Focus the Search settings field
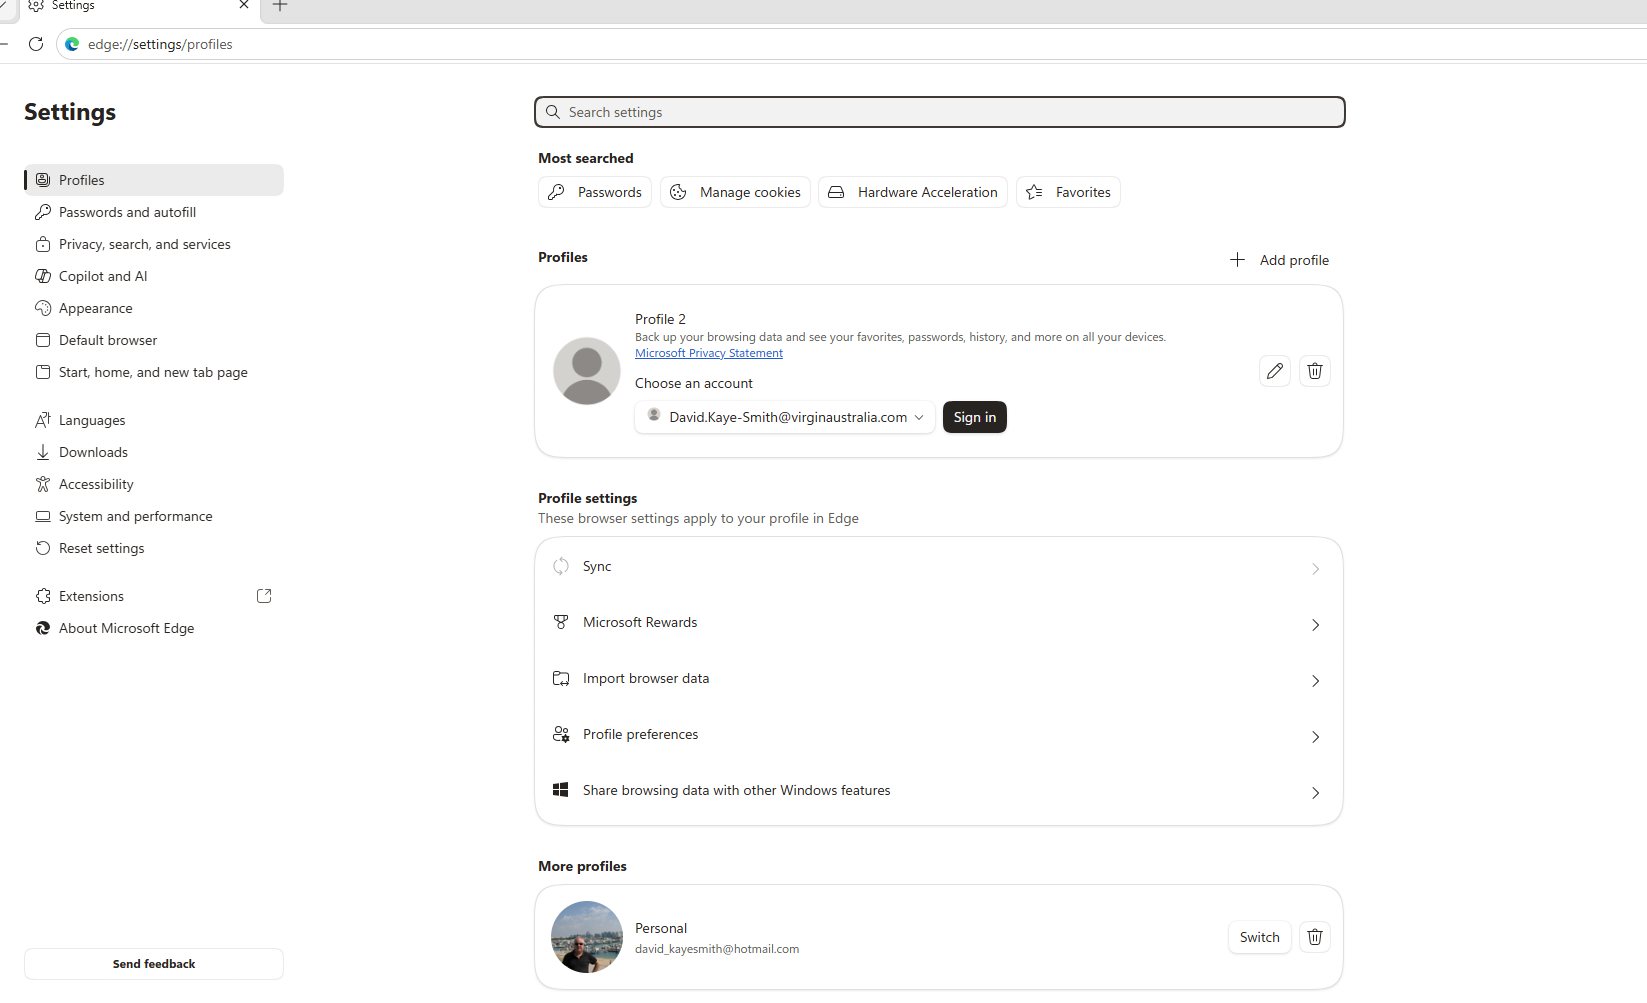The height and width of the screenshot is (1003, 1647). 940,112
